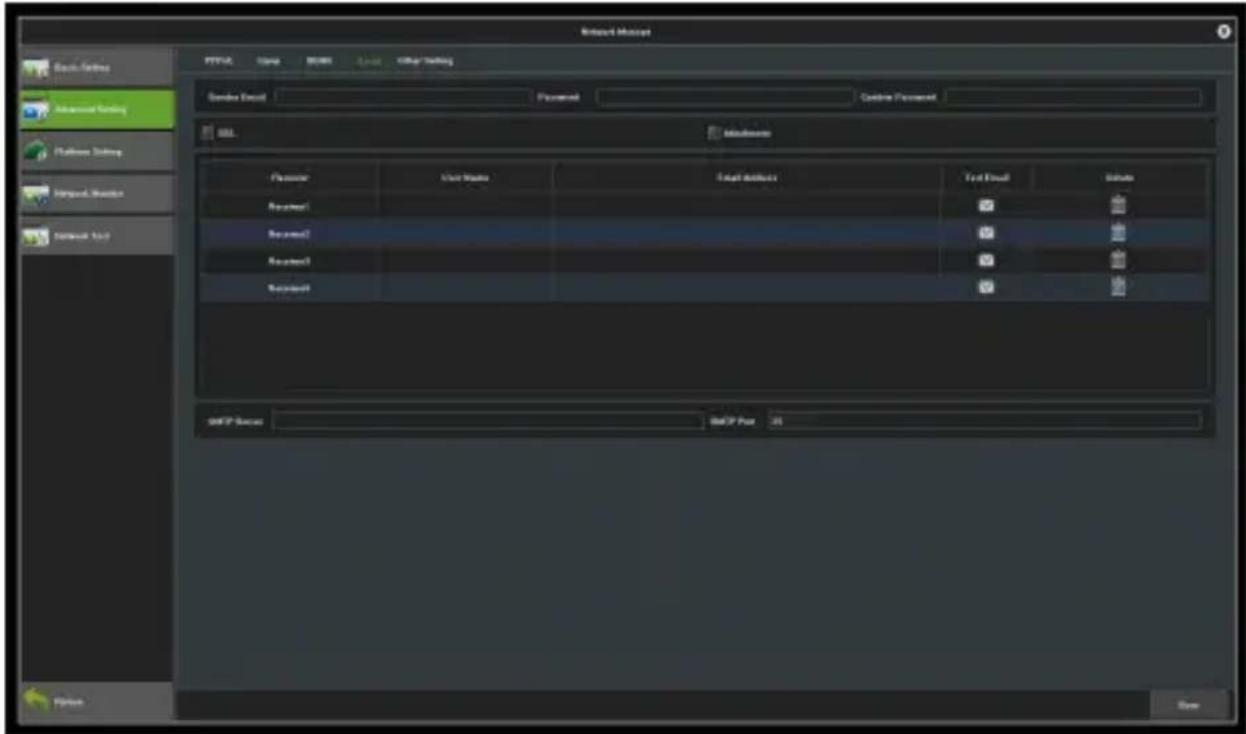Focus the SMTP Port field showing 25
1246x734 pixels.
[x=984, y=421]
